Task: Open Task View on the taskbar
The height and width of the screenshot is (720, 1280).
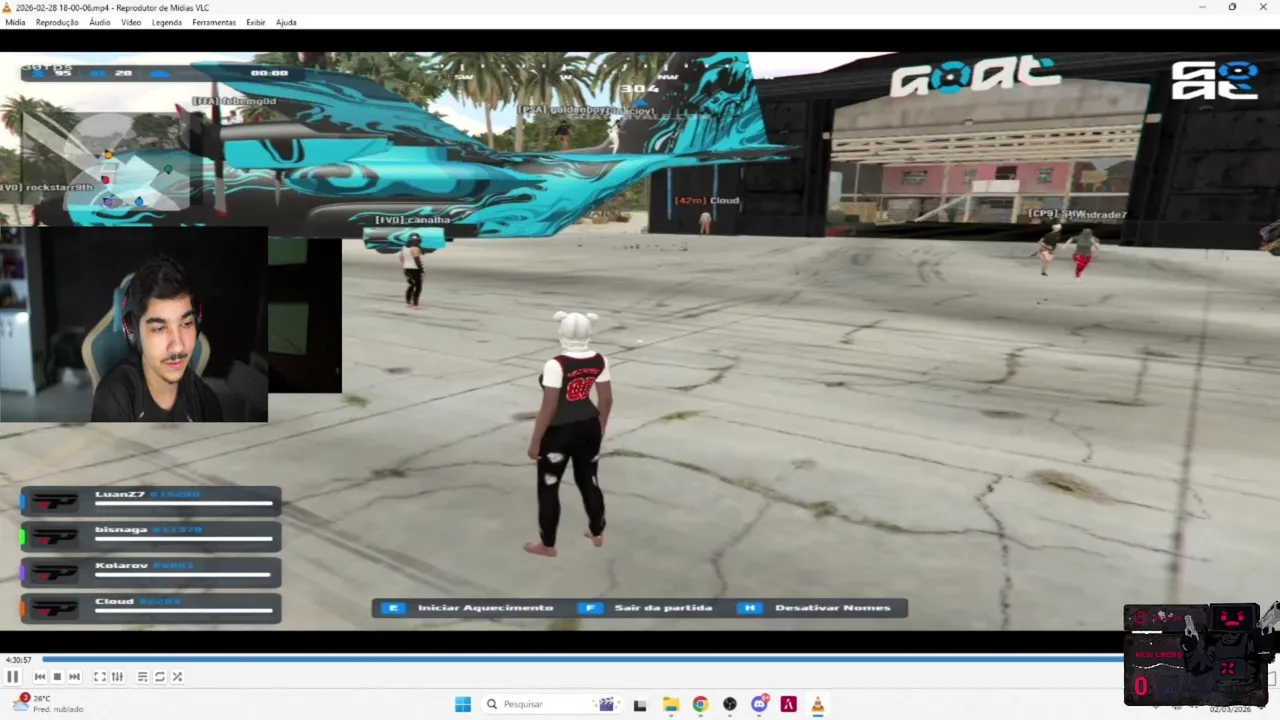Action: coord(640,704)
